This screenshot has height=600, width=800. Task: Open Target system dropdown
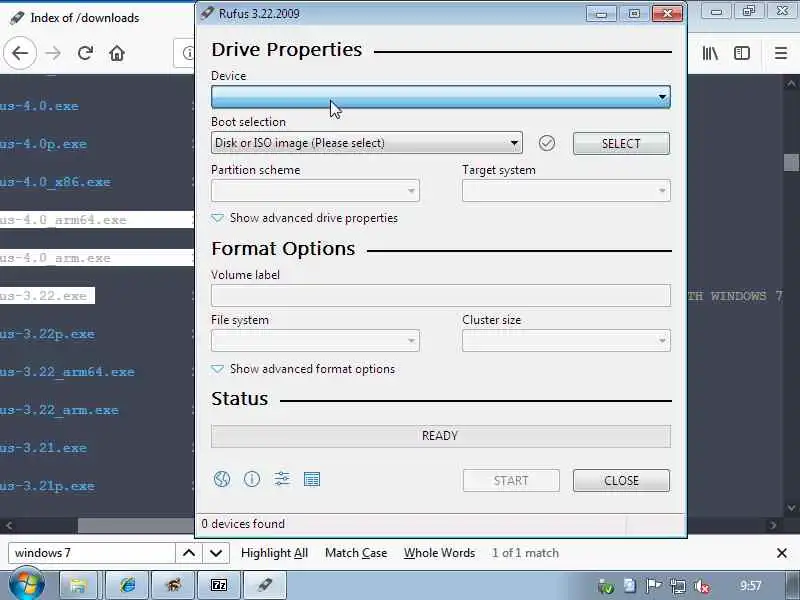[x=566, y=191]
